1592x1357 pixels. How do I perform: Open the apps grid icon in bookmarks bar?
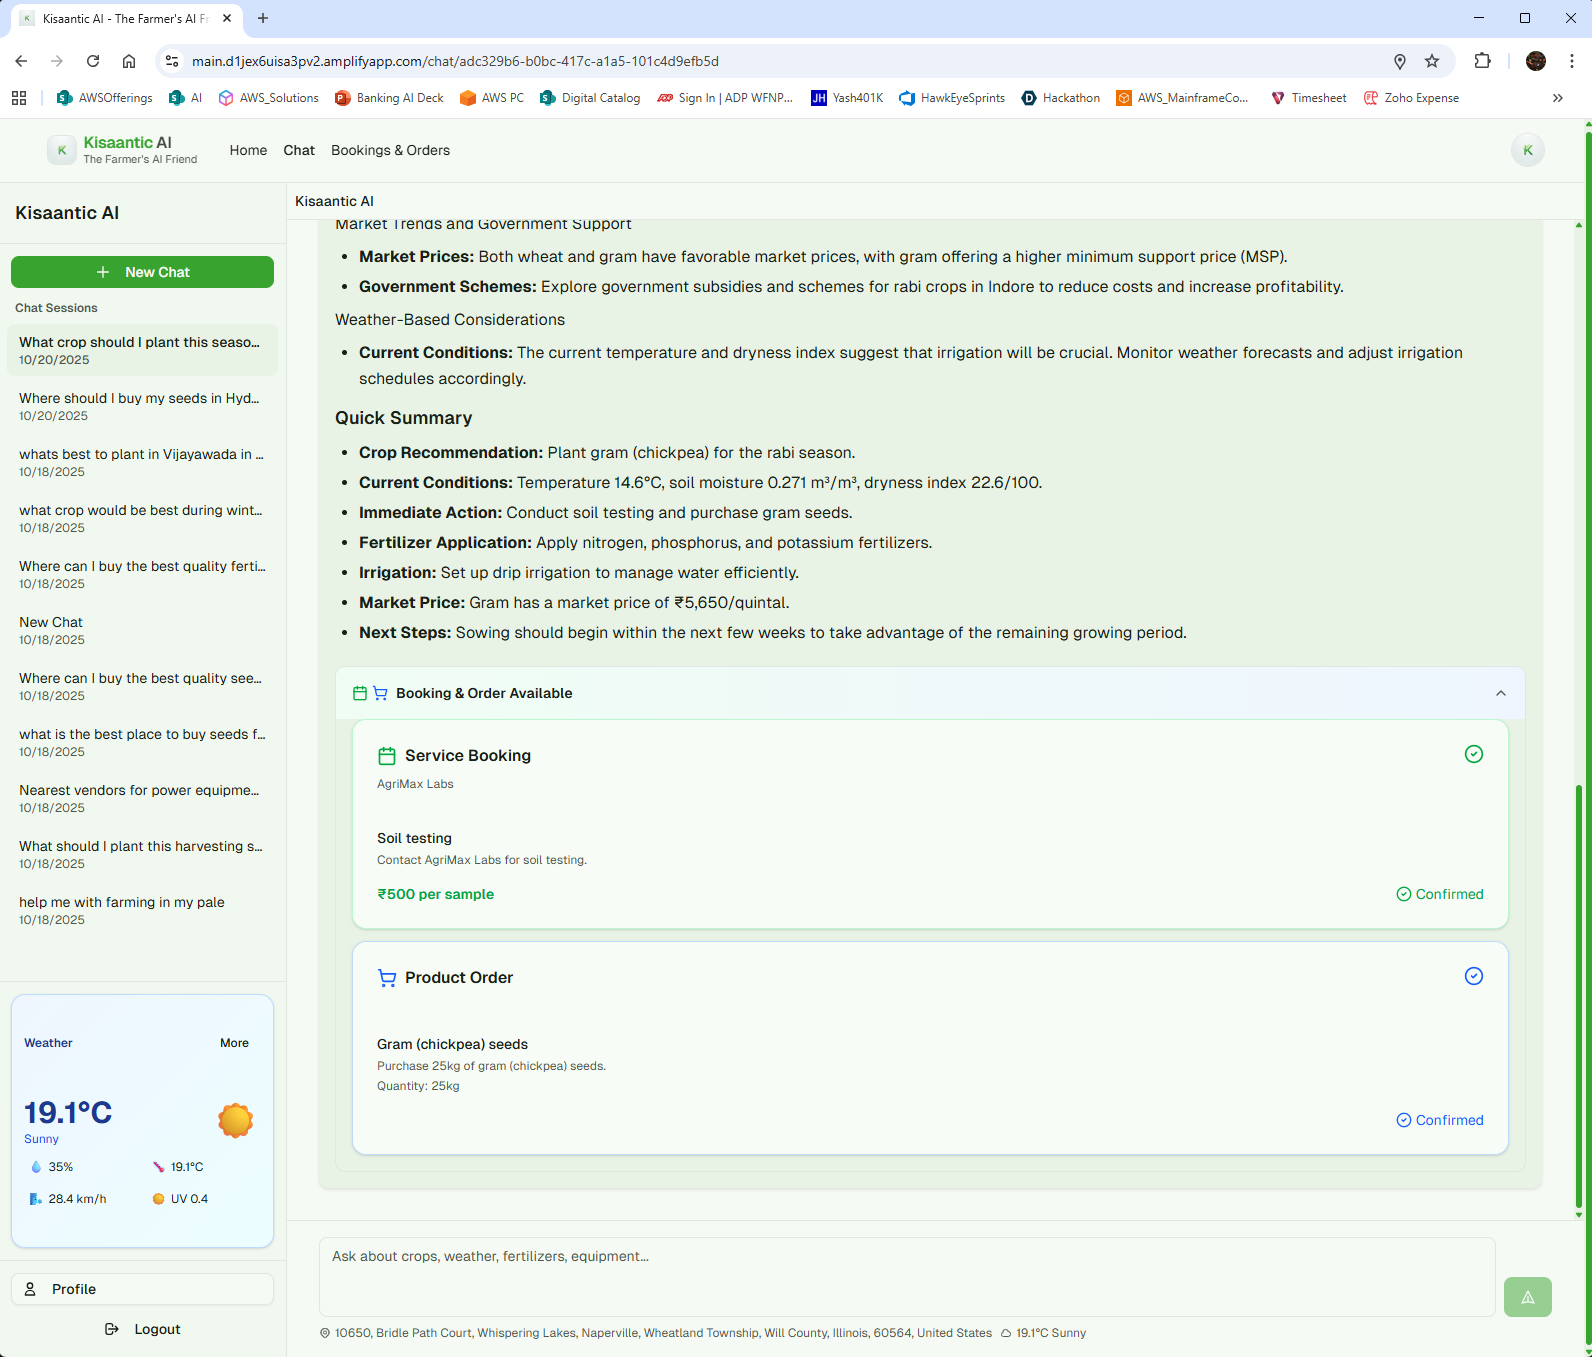coord(19,98)
